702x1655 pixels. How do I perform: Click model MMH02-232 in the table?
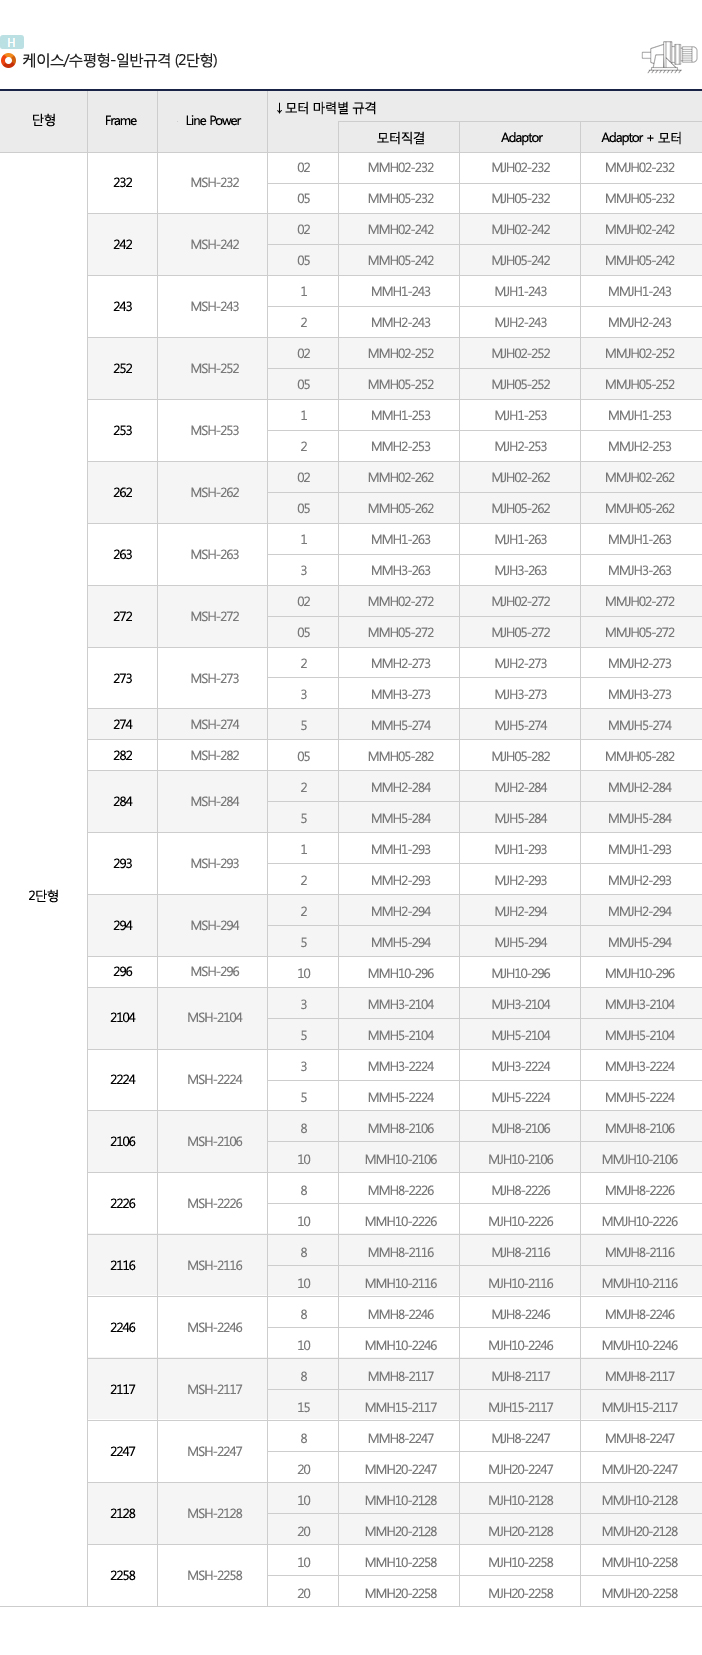400,168
